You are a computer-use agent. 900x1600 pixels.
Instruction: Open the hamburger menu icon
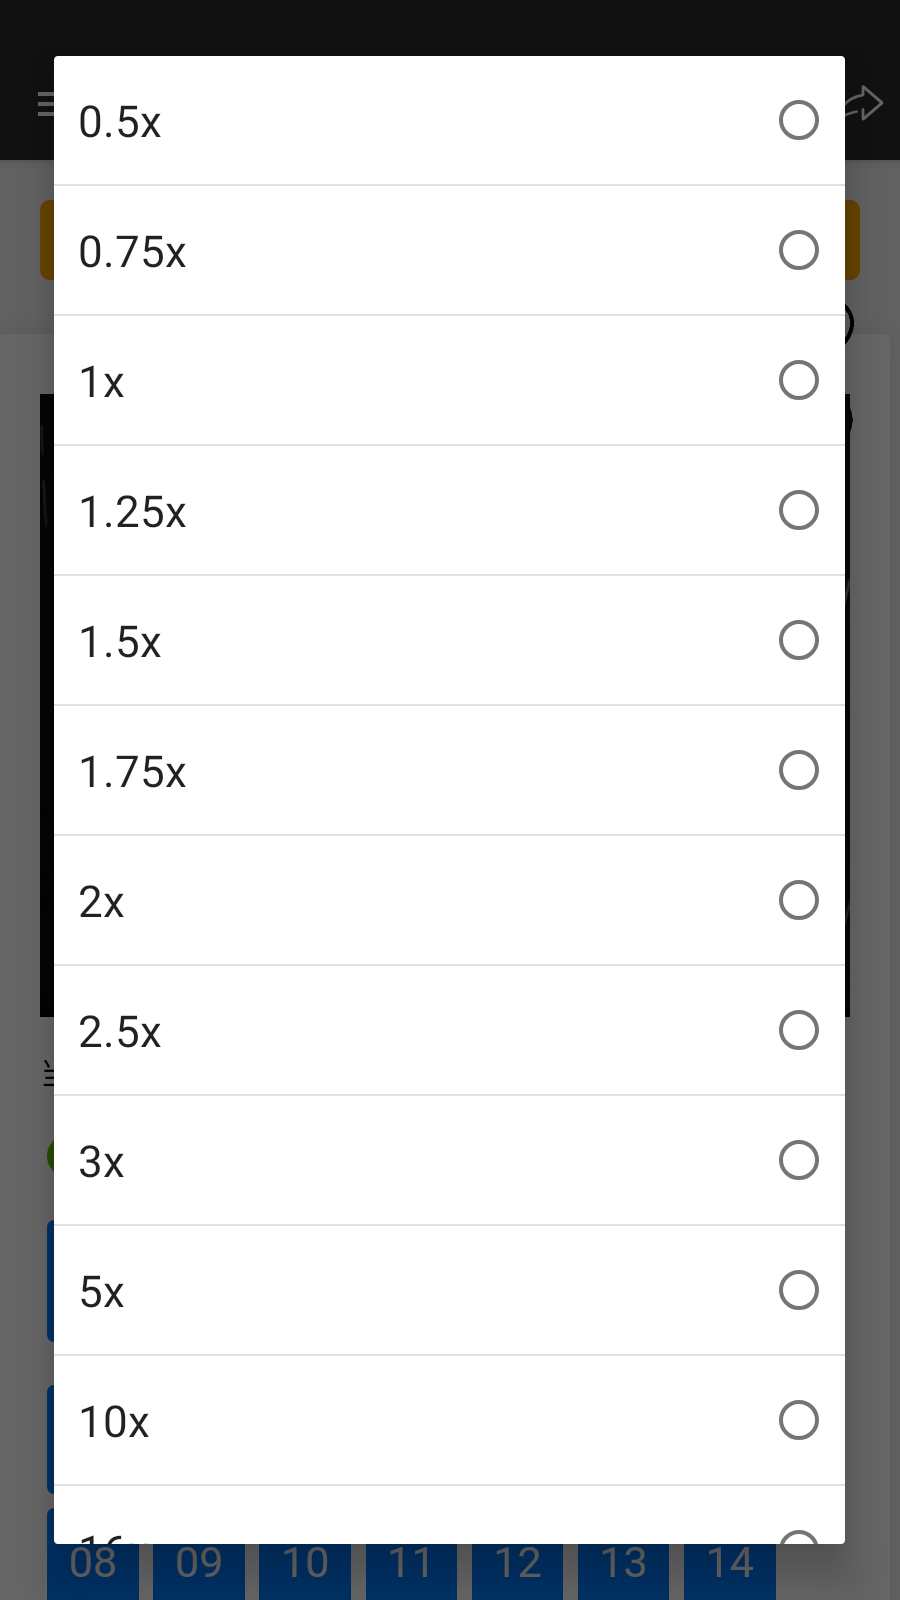45,103
